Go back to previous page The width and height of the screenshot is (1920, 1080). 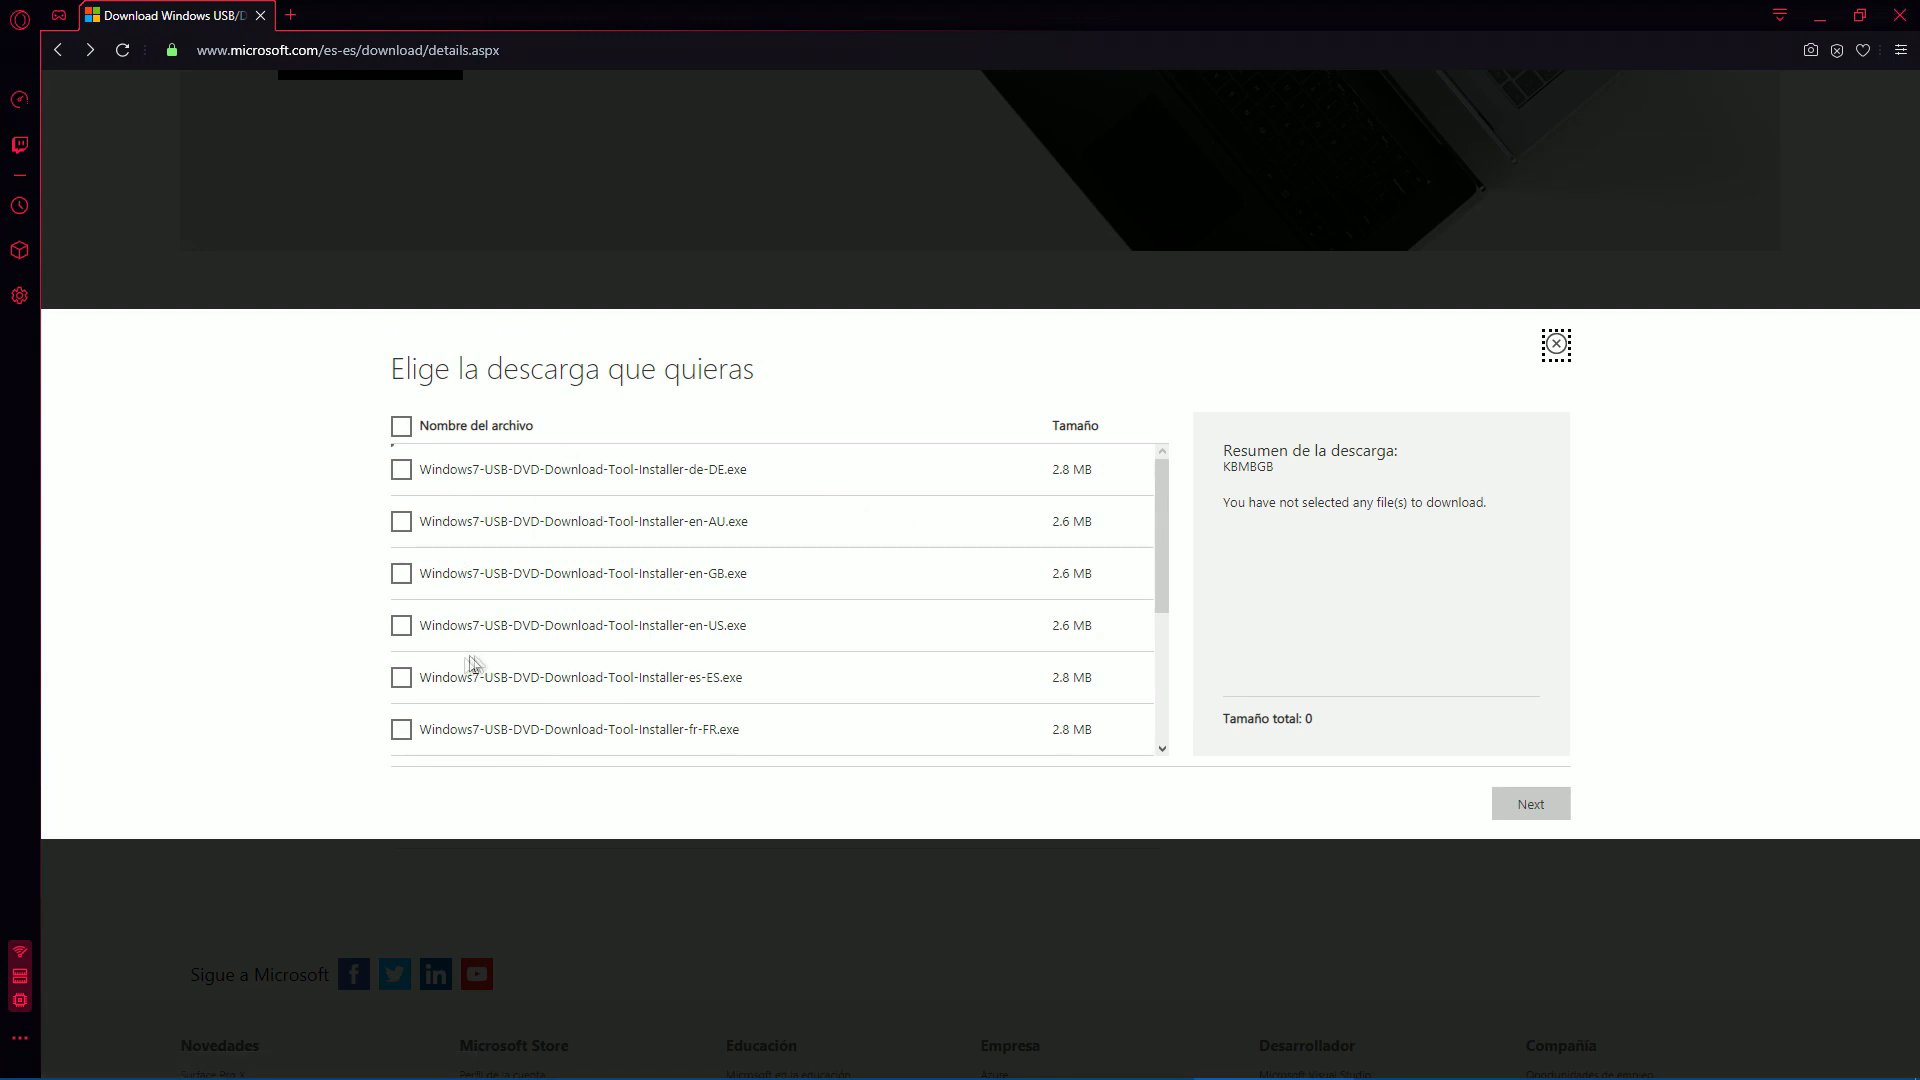(x=58, y=50)
